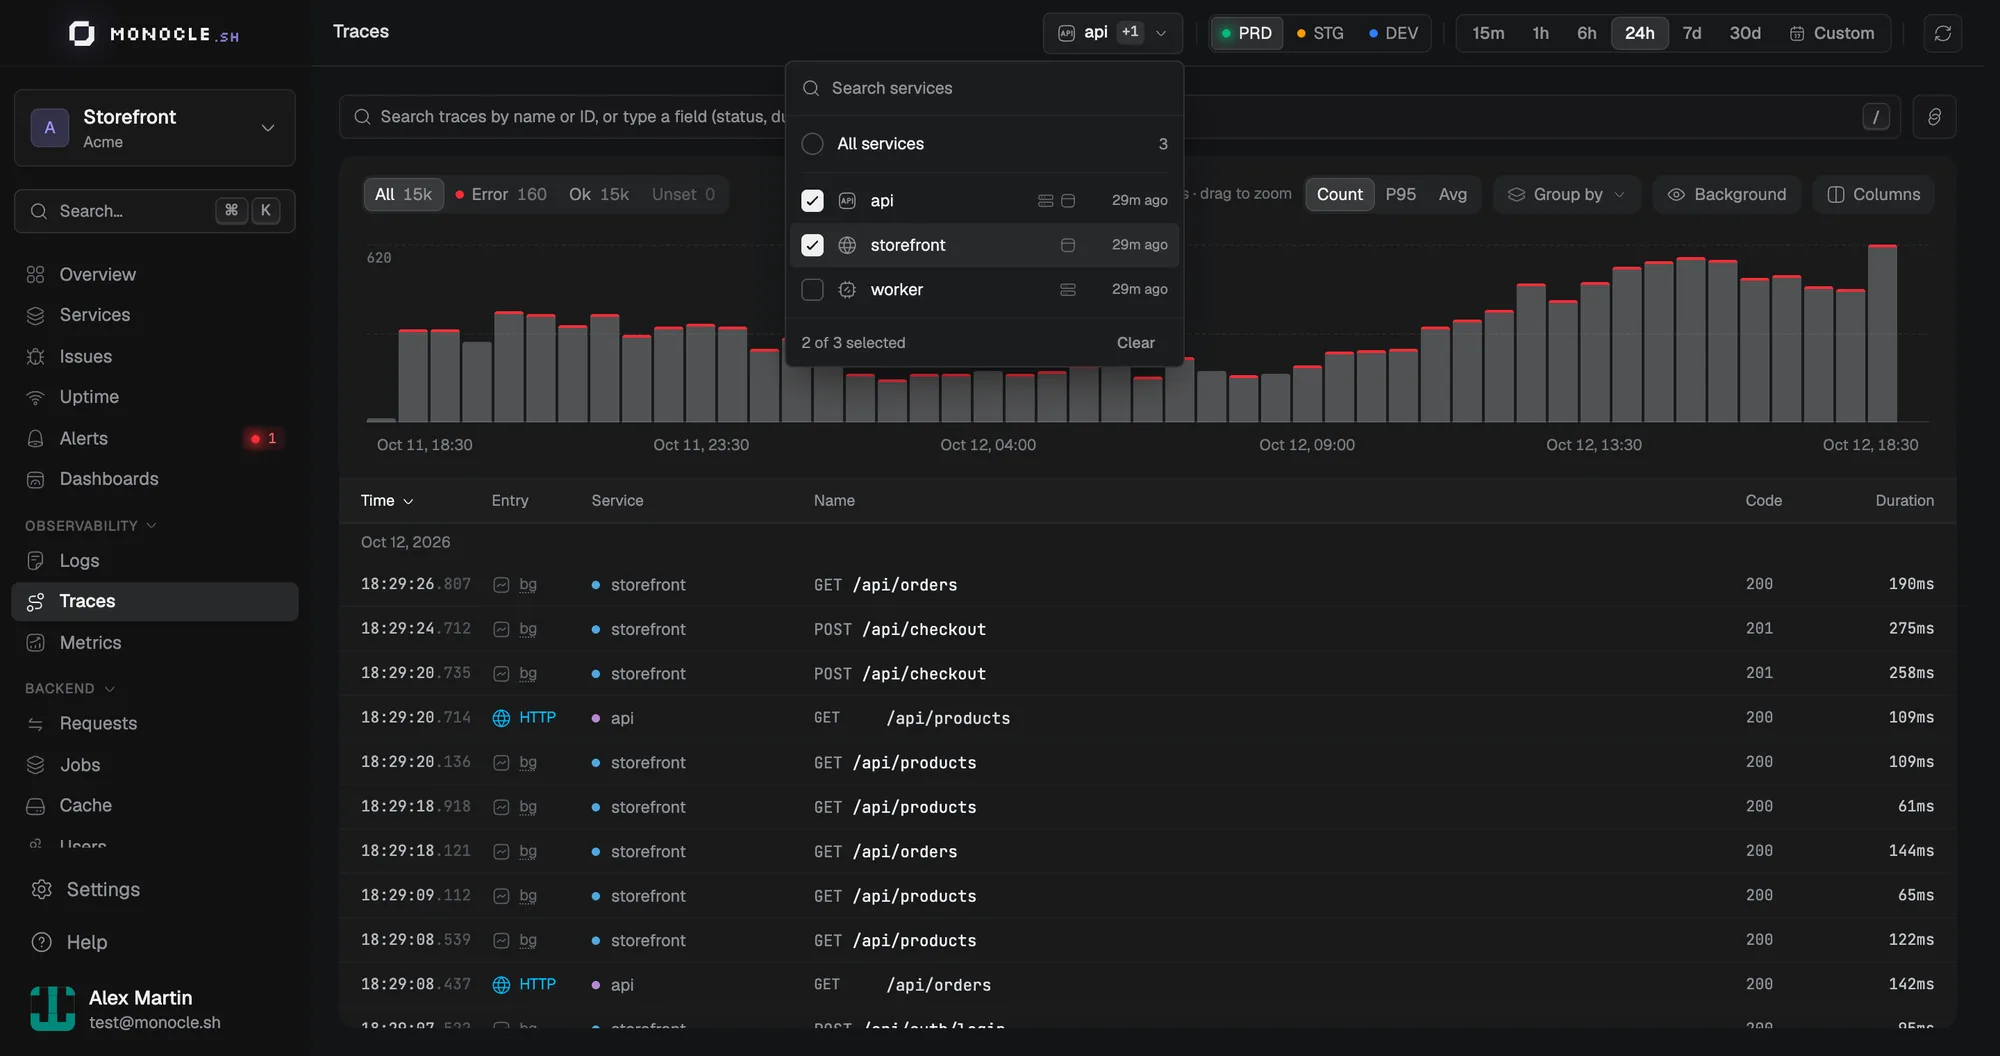Open Cache page
The height and width of the screenshot is (1056, 2000).
tap(155, 805)
